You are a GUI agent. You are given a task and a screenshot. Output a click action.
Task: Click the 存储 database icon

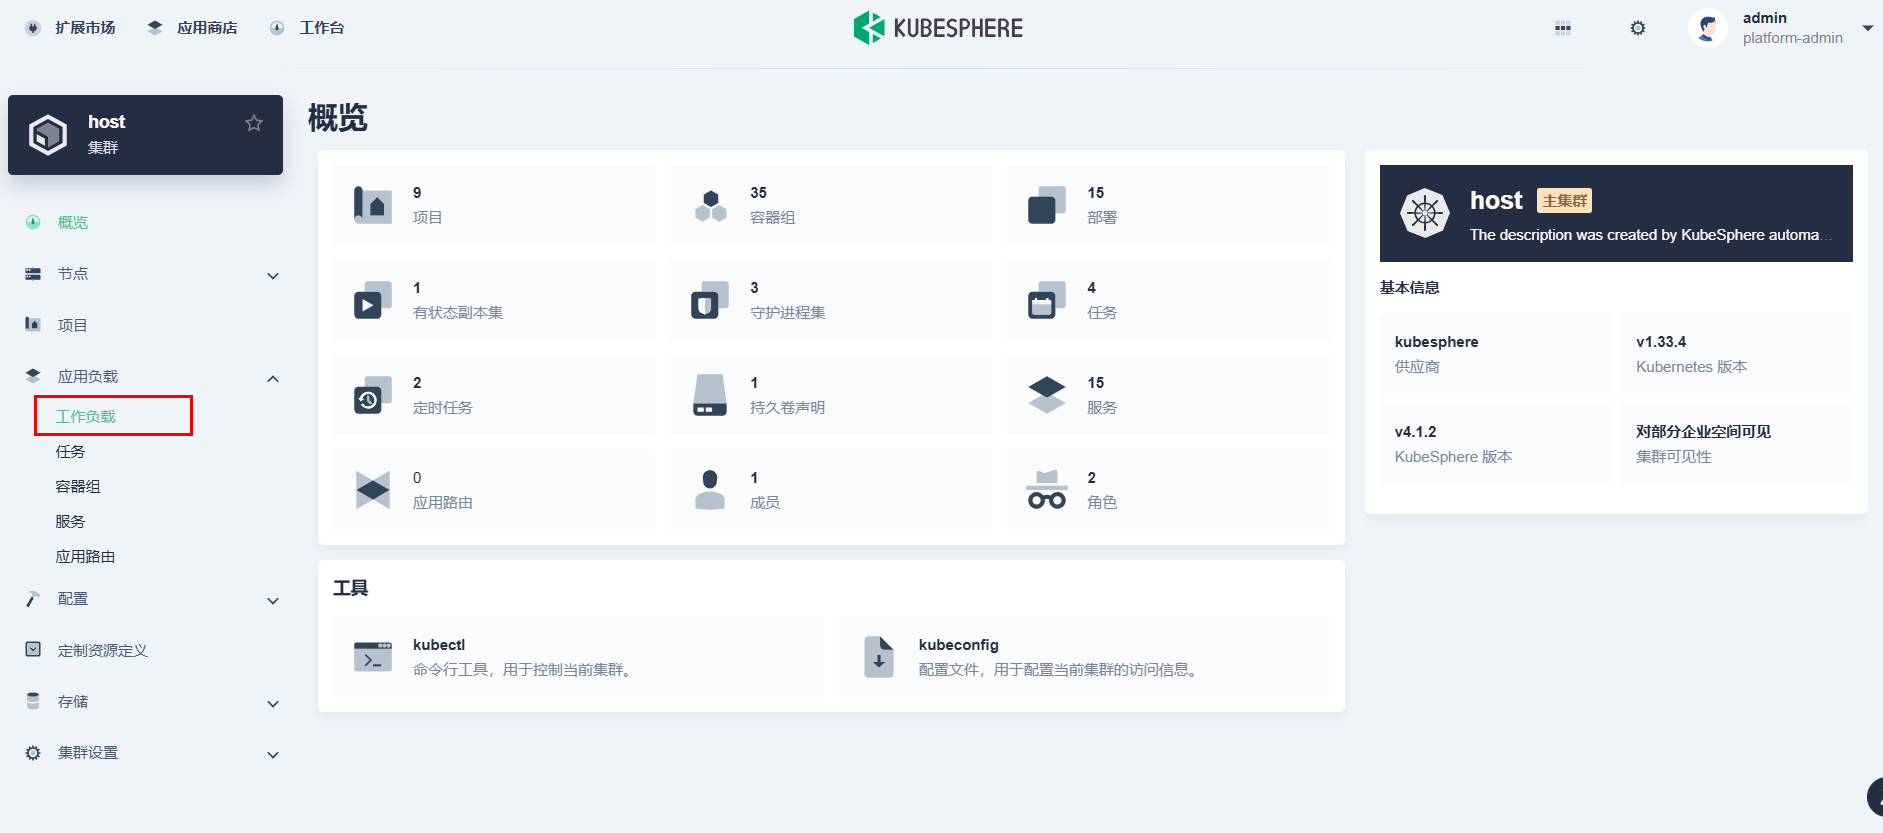[x=33, y=701]
